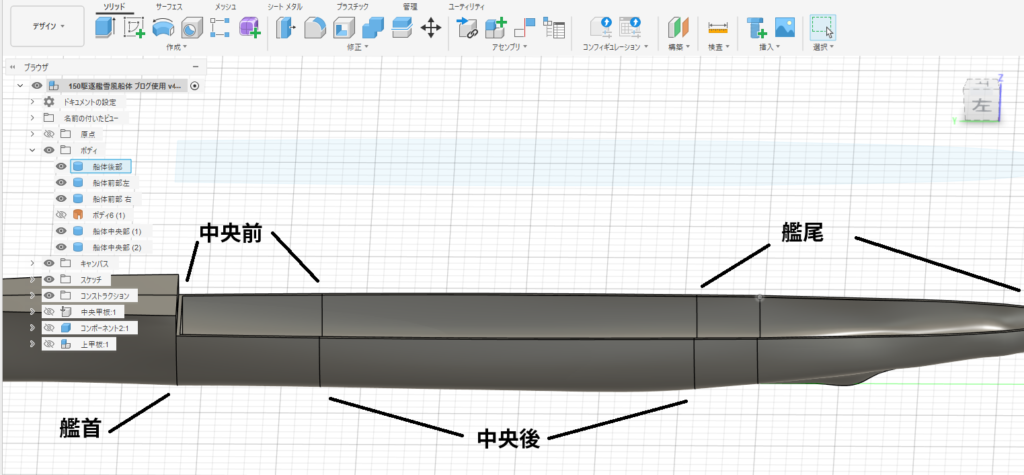This screenshot has height=475, width=1024.
Task: Click the Create Form icon
Action: coord(249,27)
